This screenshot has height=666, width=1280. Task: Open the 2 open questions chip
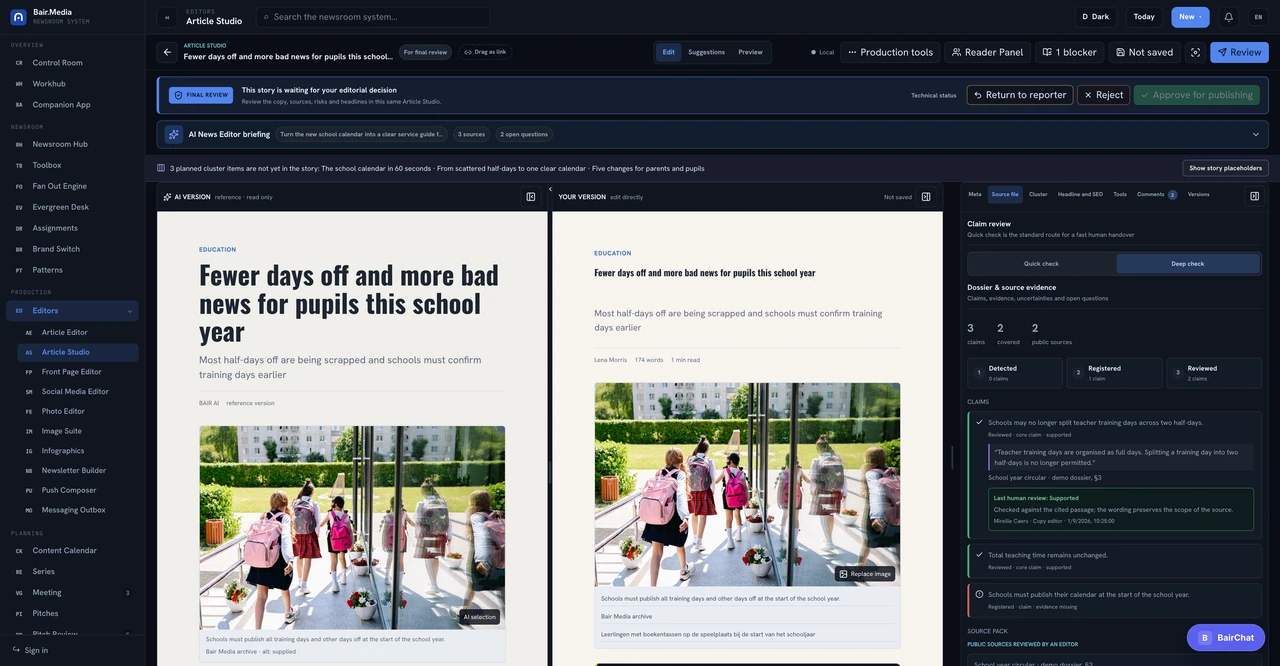(x=524, y=134)
